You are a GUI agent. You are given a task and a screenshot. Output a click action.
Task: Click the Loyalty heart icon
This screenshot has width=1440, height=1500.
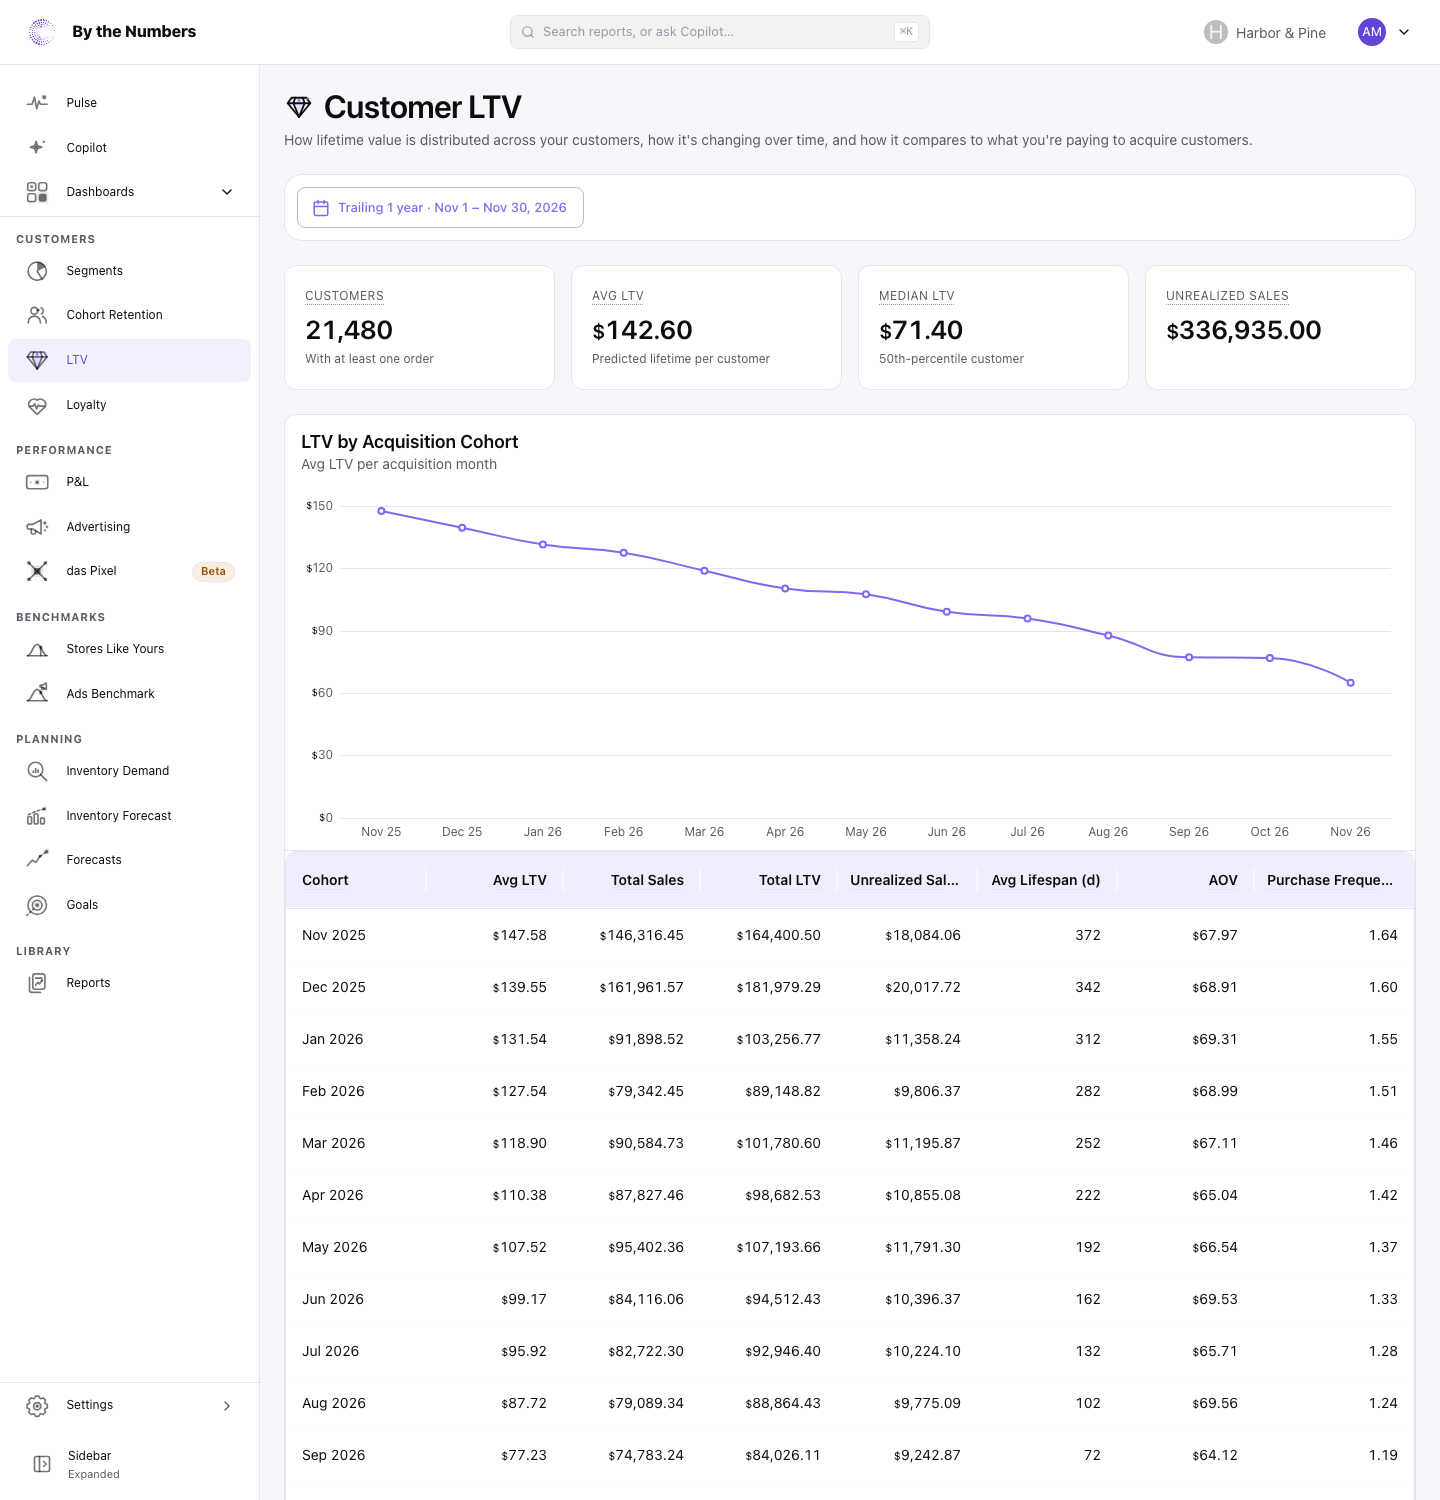pos(37,405)
